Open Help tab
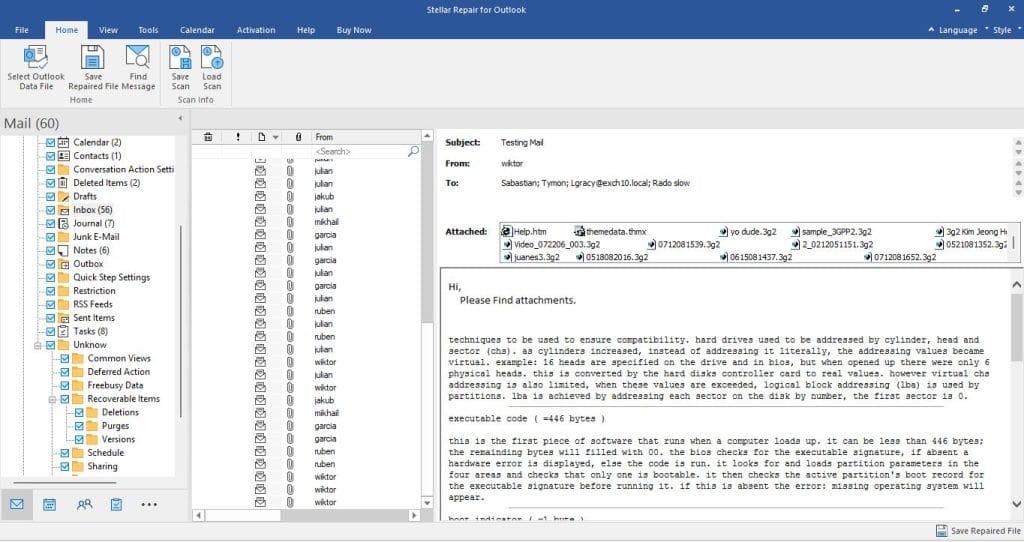 (306, 30)
